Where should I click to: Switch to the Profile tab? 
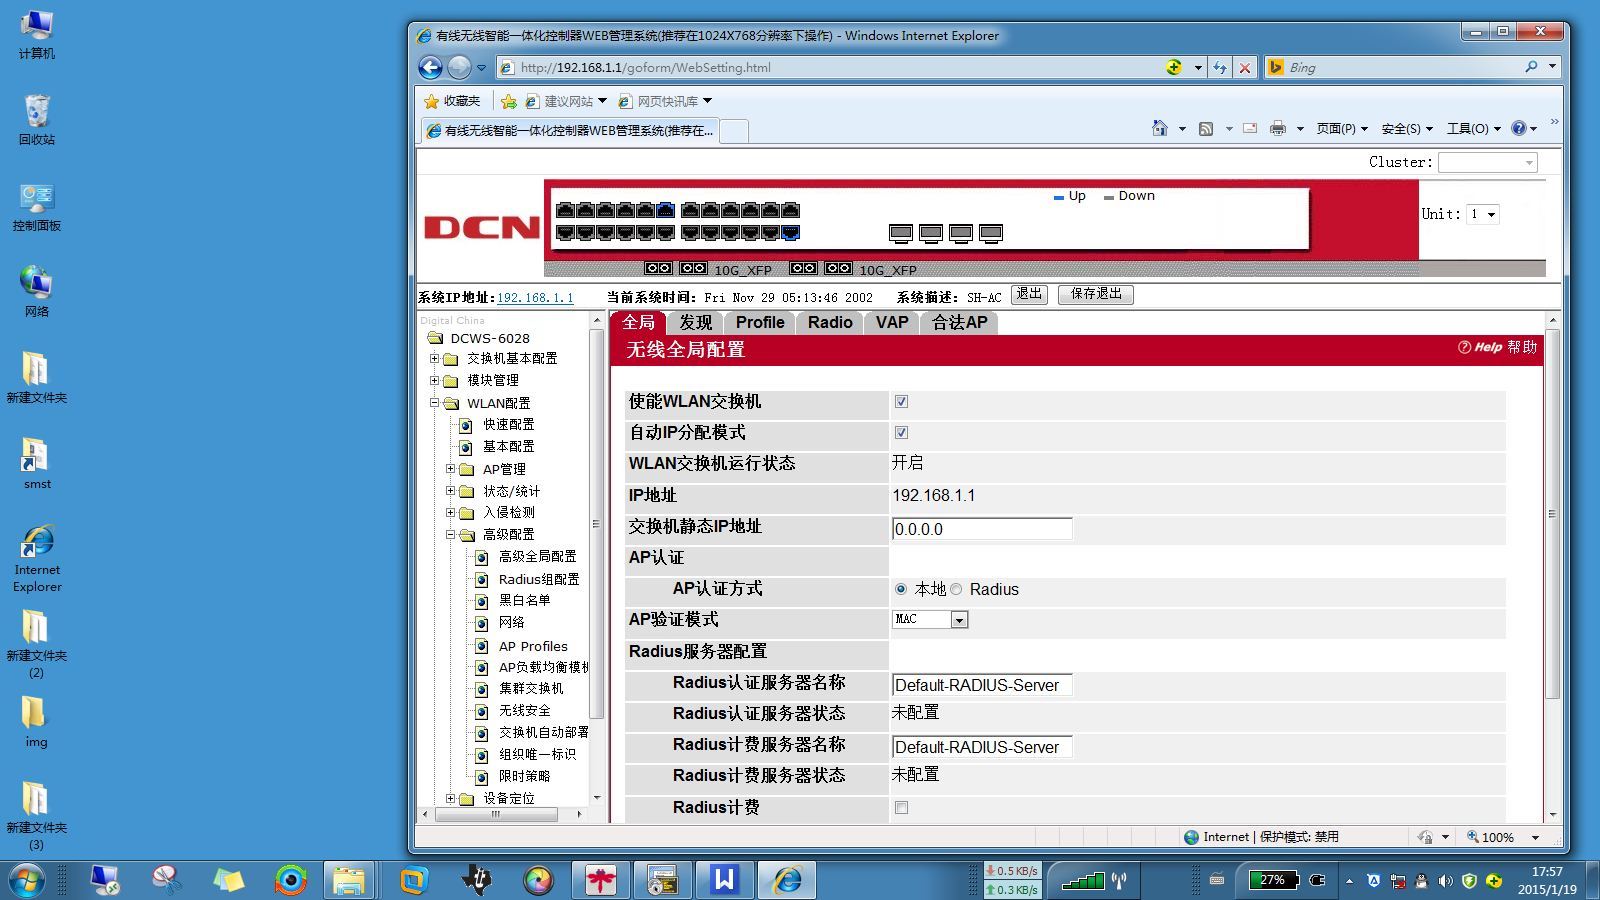760,322
